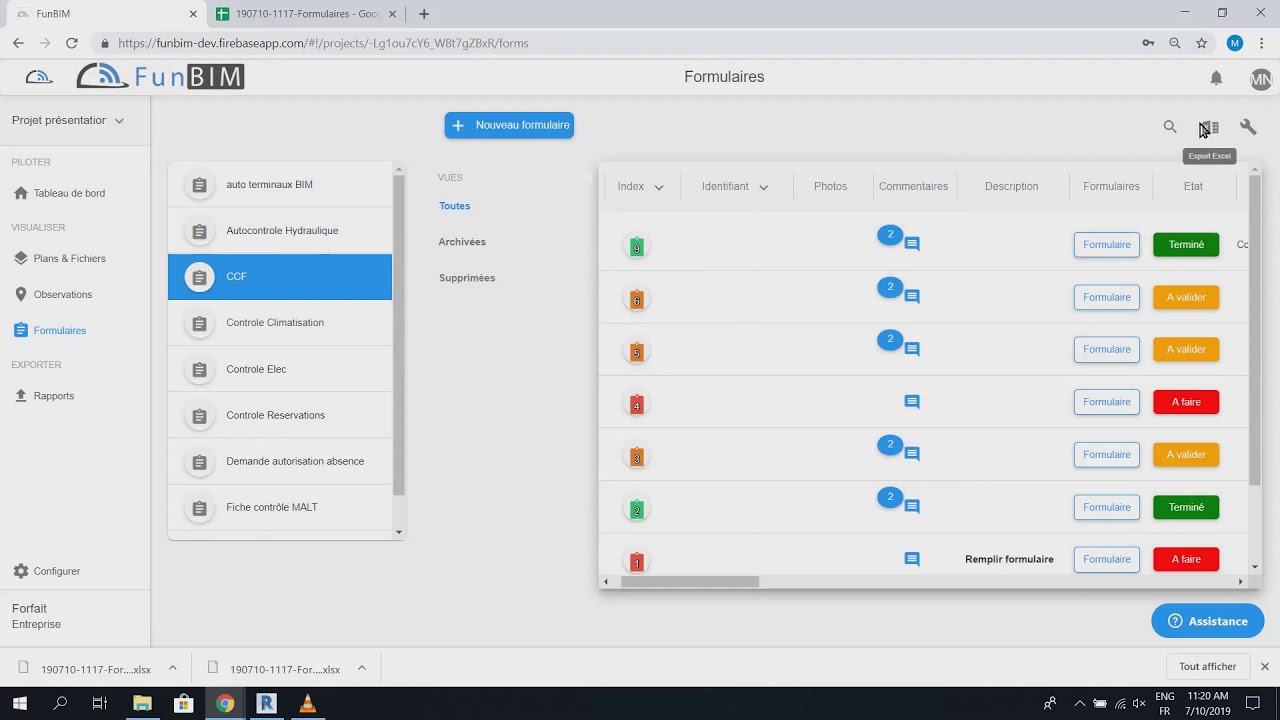Click the horizontal scrollbar under the table
The image size is (1280, 720).
click(689, 582)
